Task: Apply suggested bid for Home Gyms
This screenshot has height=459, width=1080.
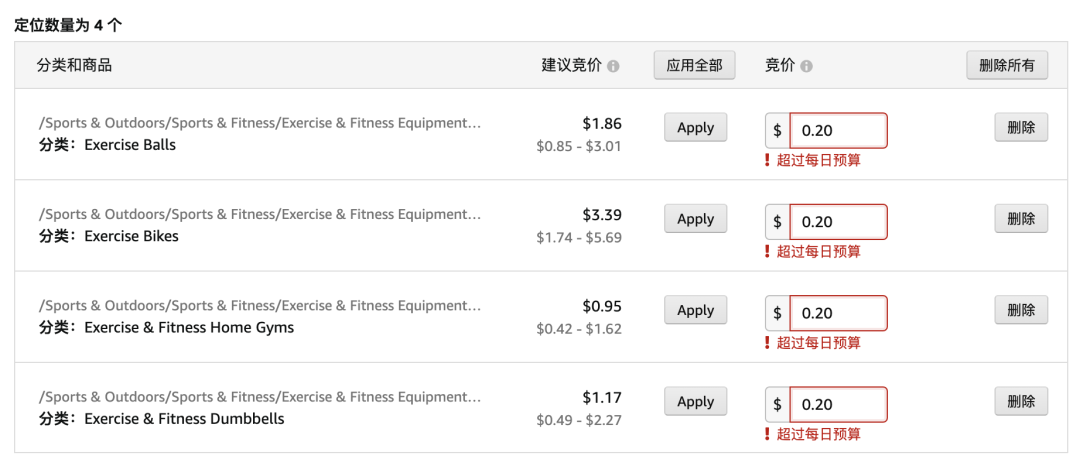Action: click(x=695, y=310)
